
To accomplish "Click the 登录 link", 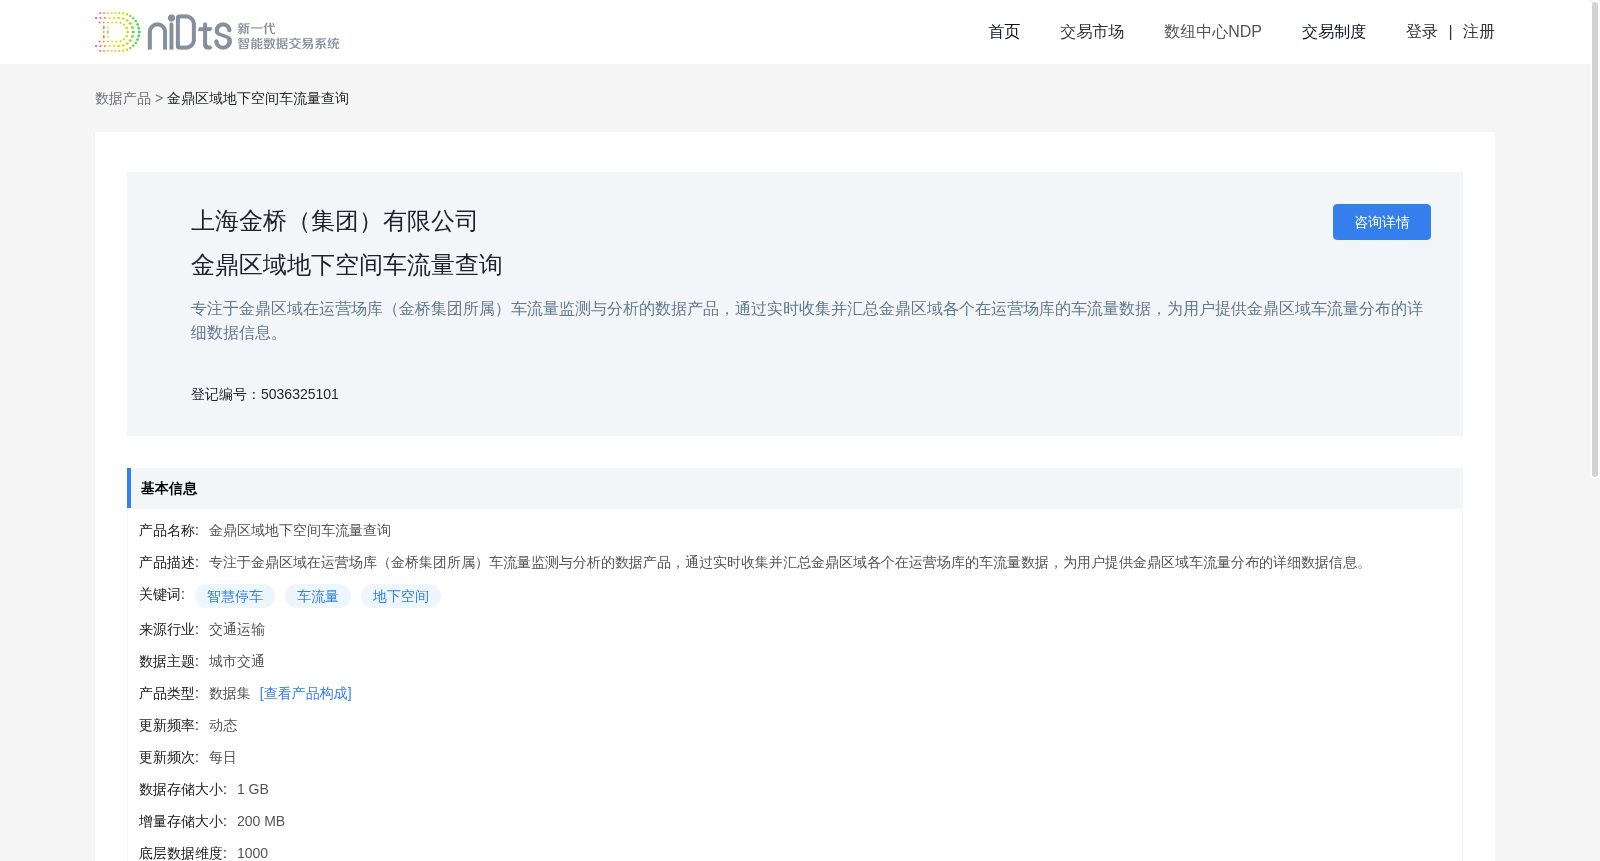I will [1422, 32].
